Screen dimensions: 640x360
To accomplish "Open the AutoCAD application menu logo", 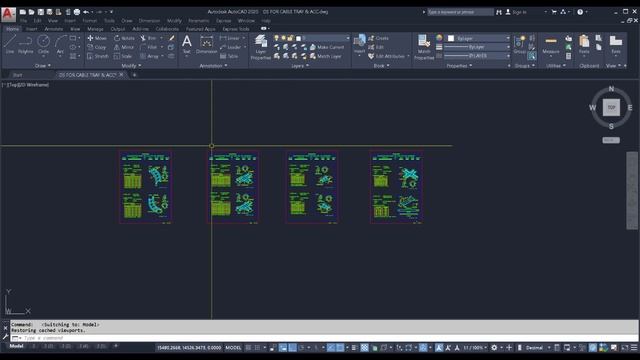I will 8,14.
